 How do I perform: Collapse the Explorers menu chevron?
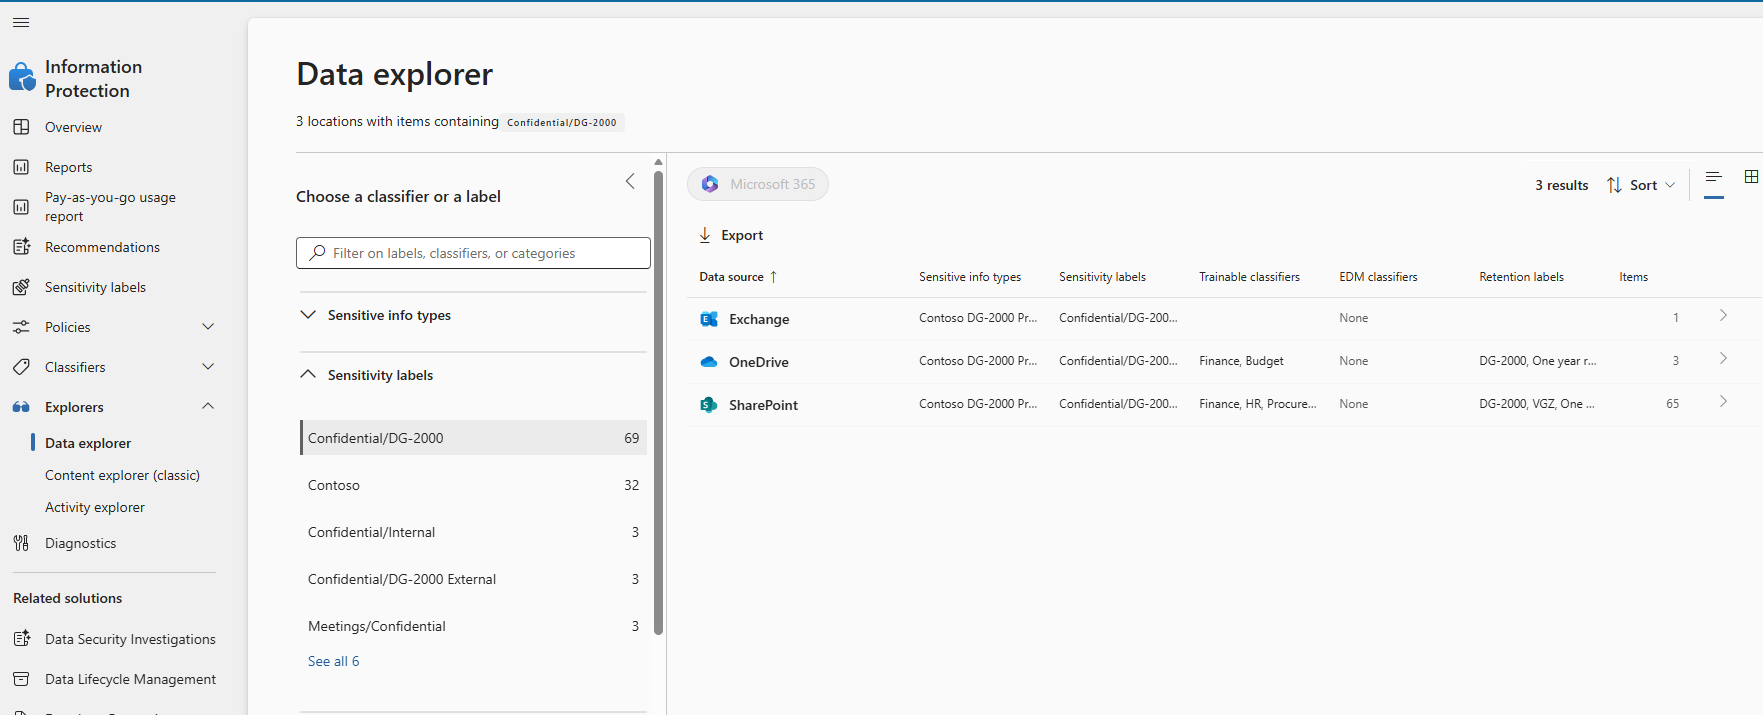pos(208,406)
